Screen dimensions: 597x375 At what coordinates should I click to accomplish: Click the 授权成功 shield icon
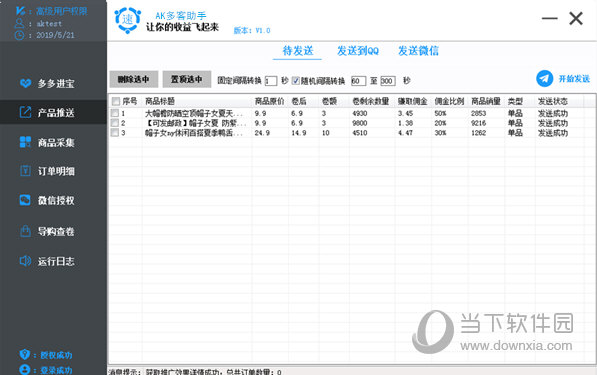(24, 354)
